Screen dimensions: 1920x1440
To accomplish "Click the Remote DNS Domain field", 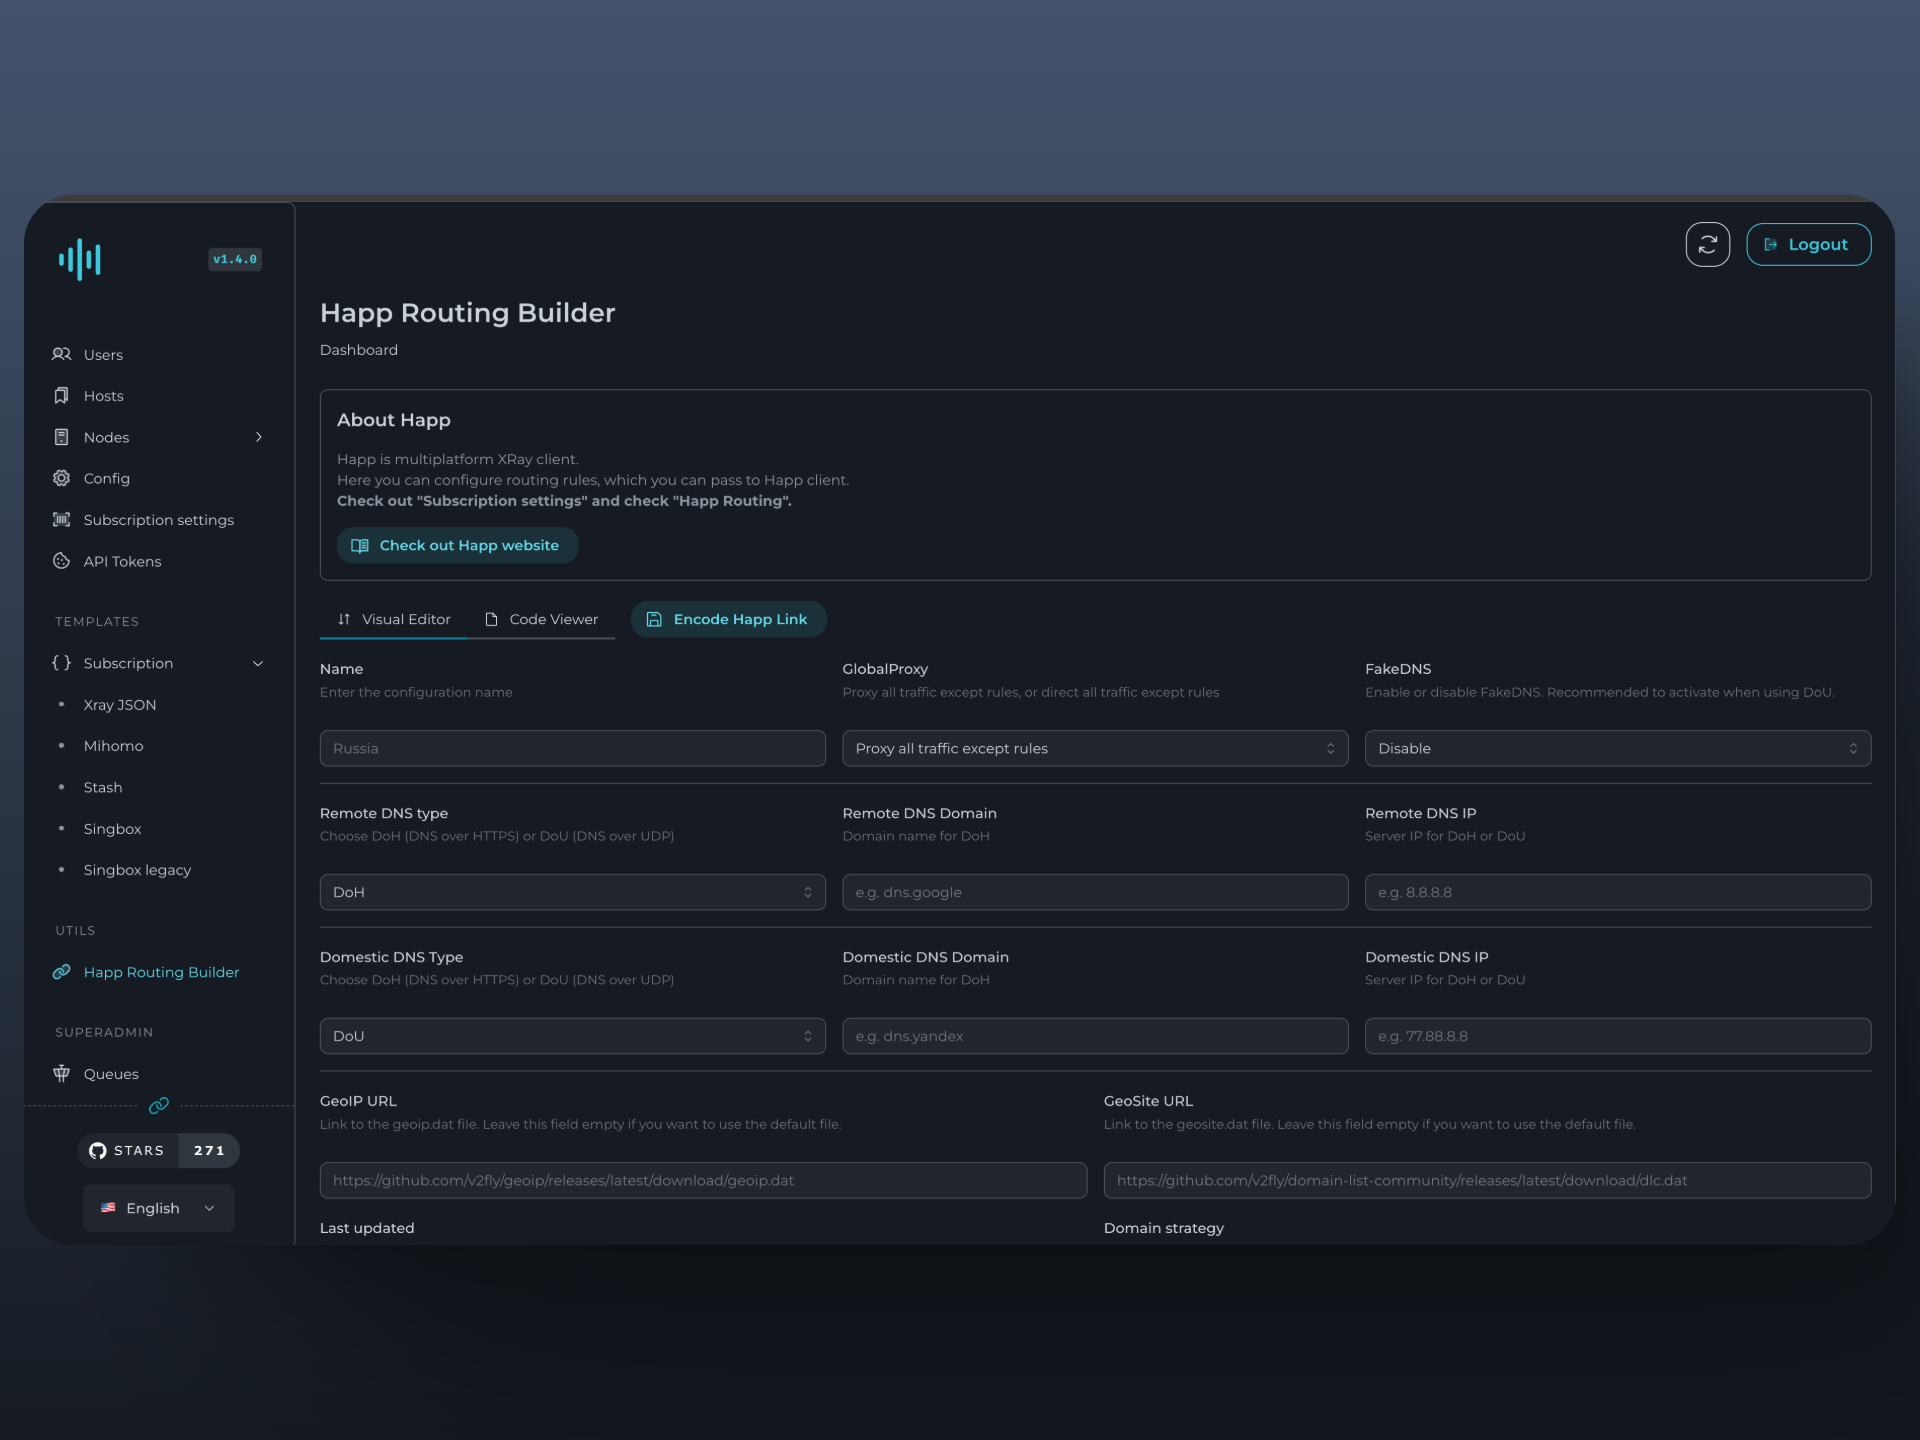I will coord(1095,892).
